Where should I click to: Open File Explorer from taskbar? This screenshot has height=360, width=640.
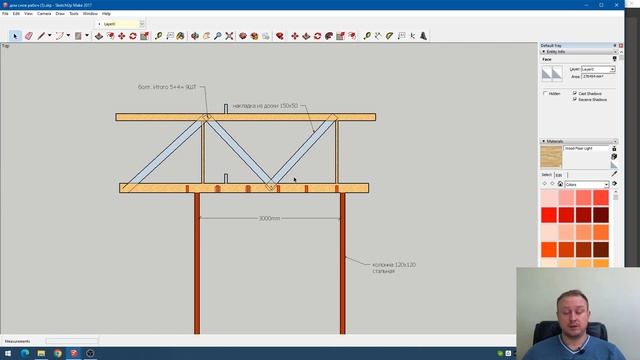click(x=41, y=353)
